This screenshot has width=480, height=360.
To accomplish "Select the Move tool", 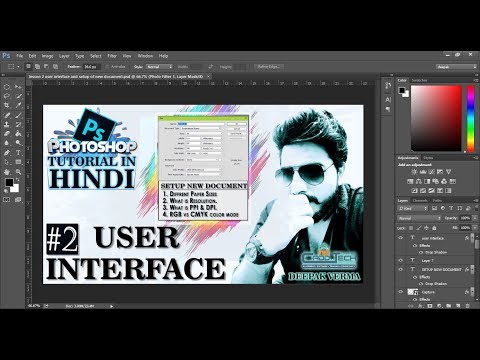I will [x=18, y=87].
